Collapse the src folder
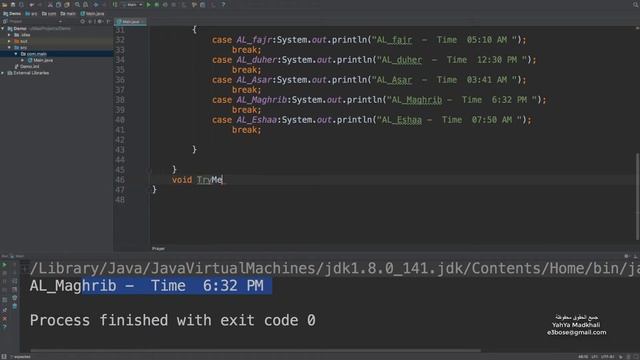The image size is (640, 360). [x=9, y=48]
